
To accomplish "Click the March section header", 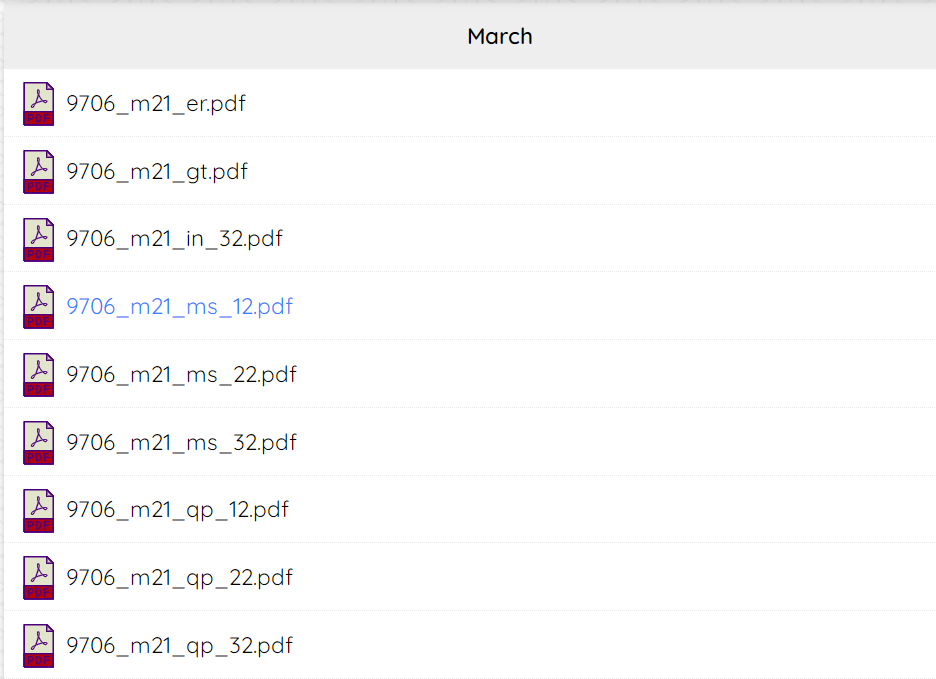I will point(500,36).
